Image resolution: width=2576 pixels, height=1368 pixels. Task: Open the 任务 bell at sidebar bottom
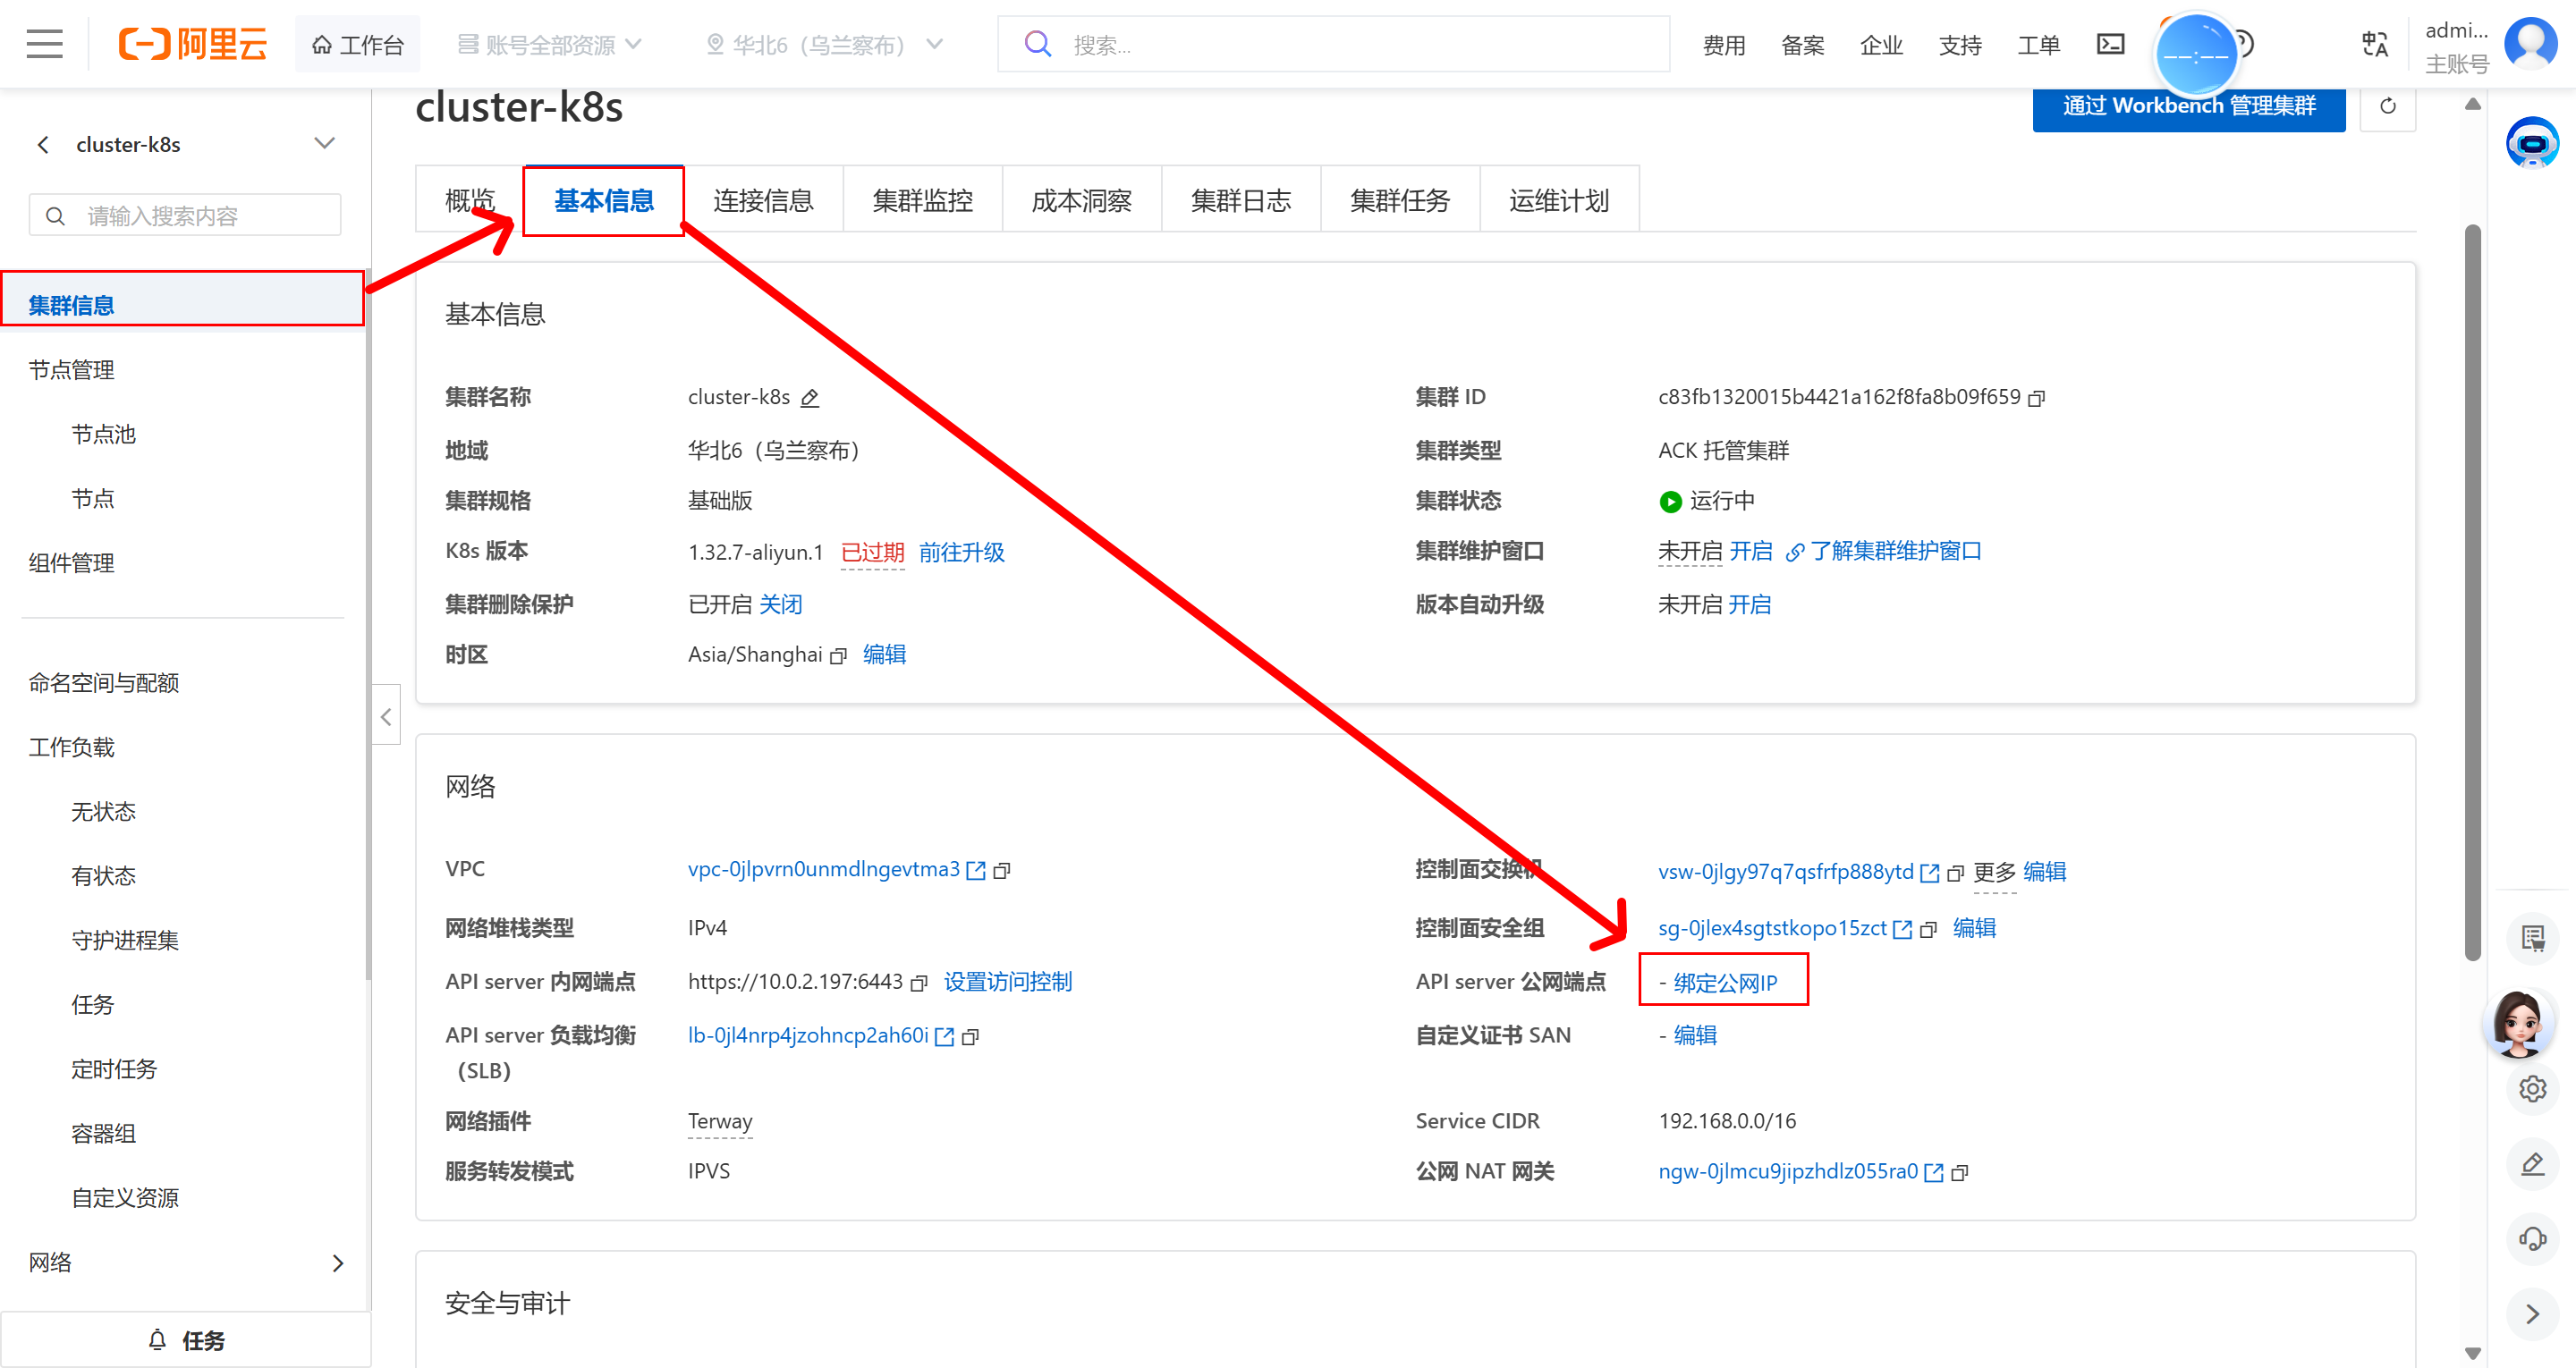186,1340
